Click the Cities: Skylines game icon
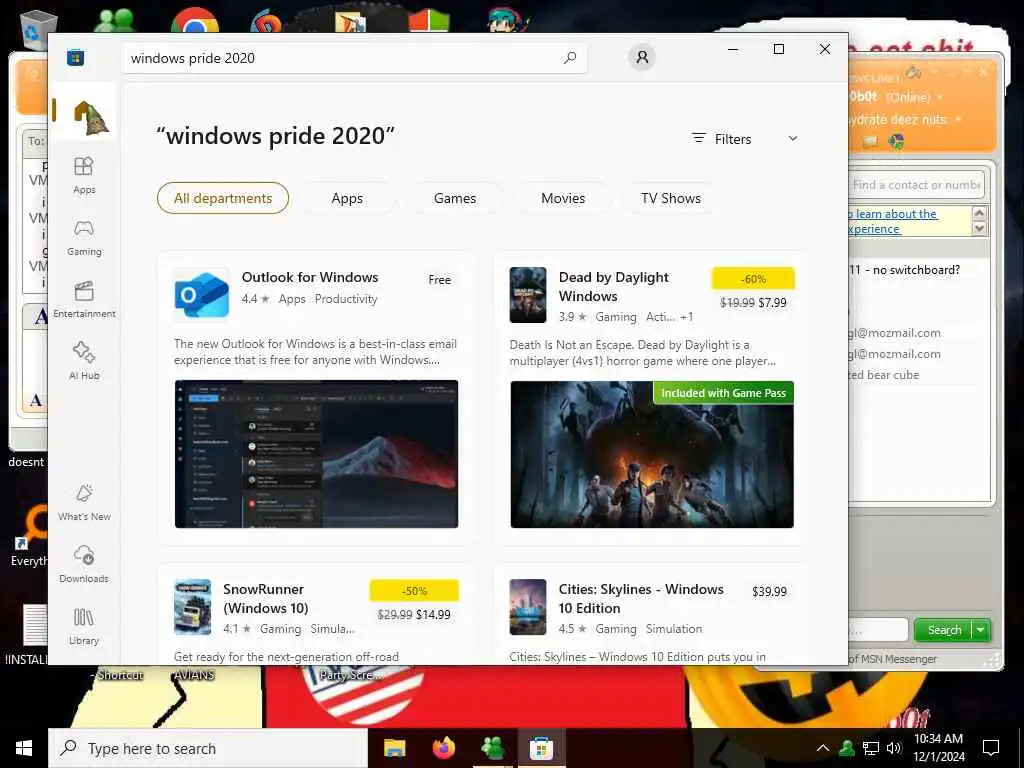 [528, 607]
